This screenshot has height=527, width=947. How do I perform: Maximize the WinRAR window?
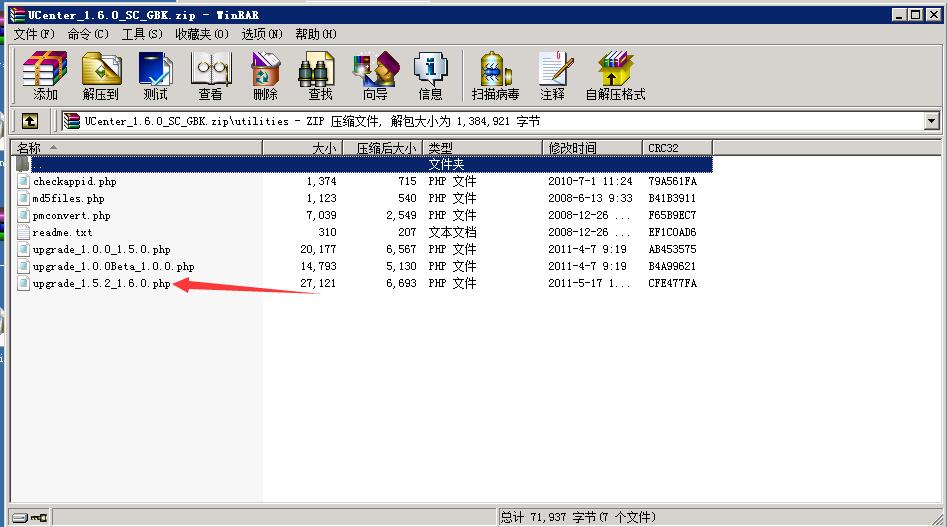point(916,14)
